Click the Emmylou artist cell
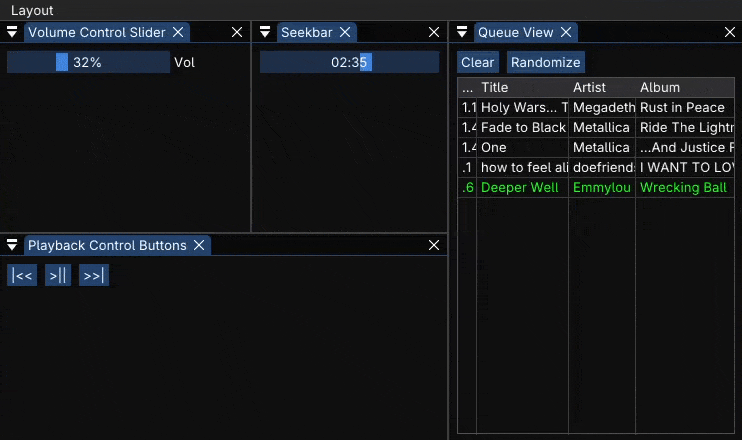The image size is (742, 440). (602, 187)
